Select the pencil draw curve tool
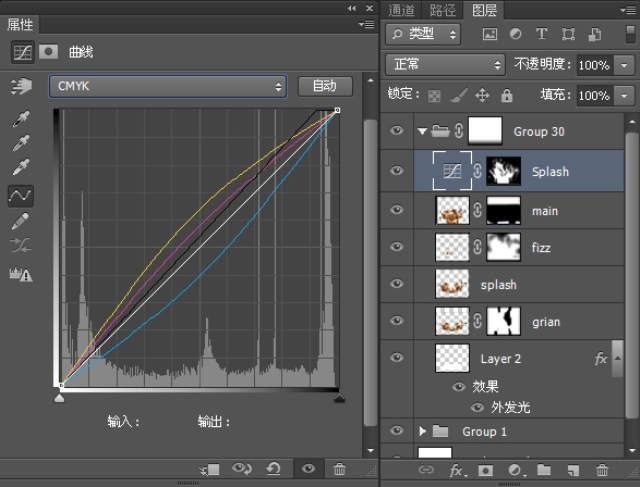Viewport: 640px width, 487px height. (20, 221)
